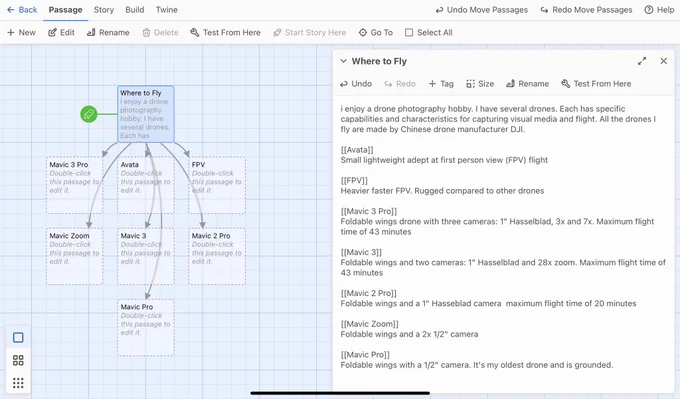The height and width of the screenshot is (399, 680).
Task: Click the [[FPV]] link text in editor
Action: pyautogui.click(x=354, y=180)
